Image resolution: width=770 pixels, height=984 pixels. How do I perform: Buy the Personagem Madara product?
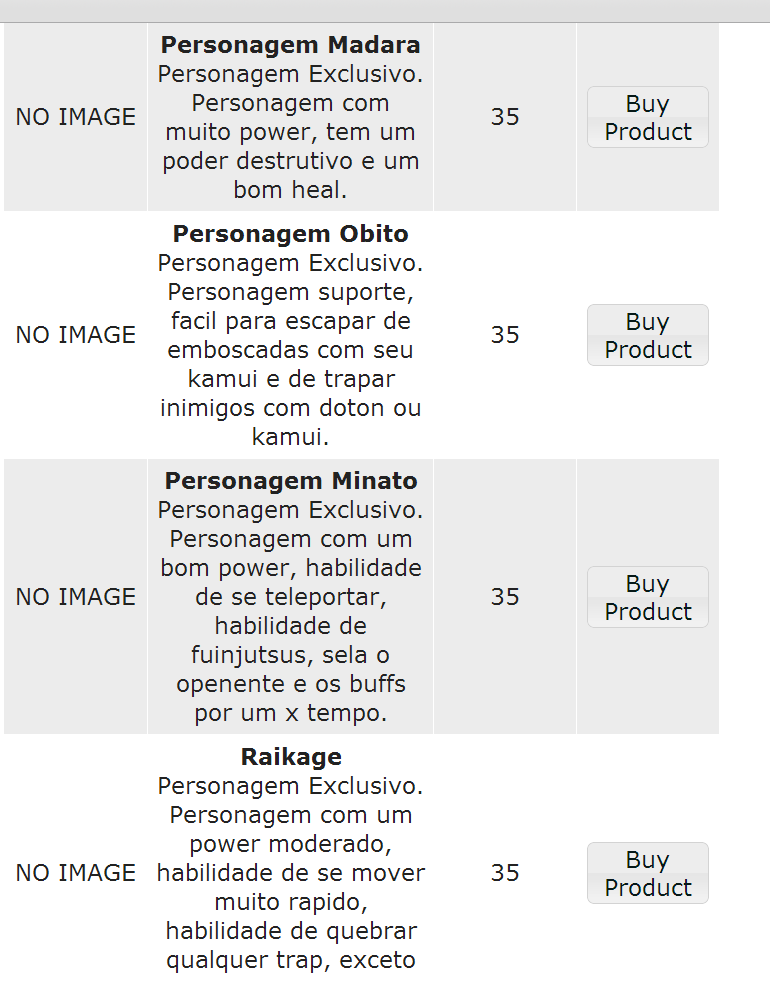[x=648, y=117]
